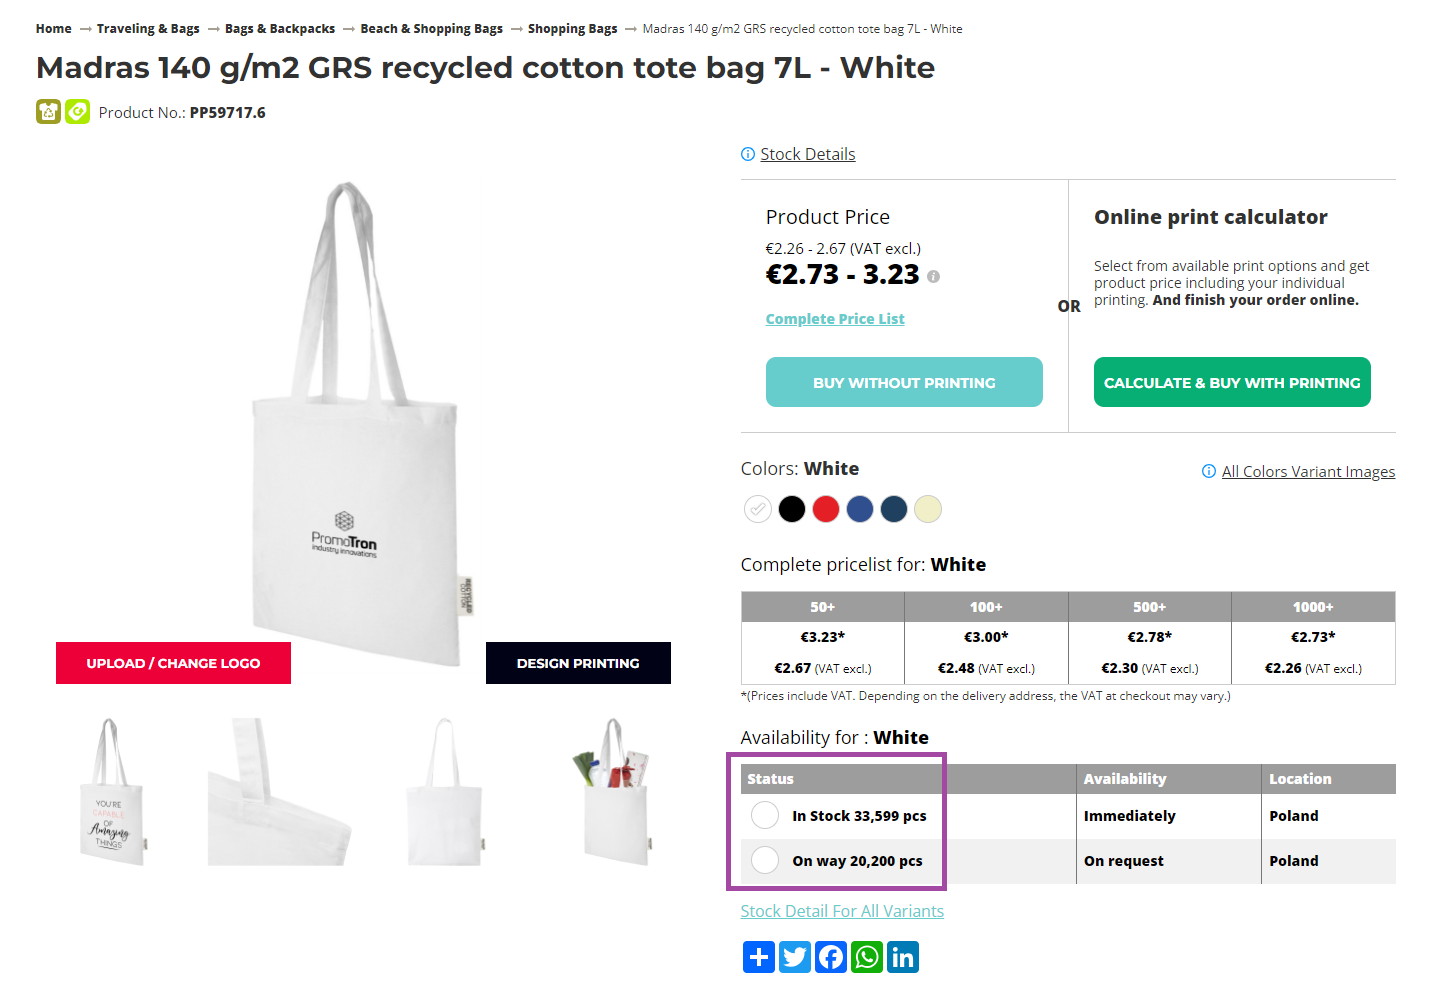
Task: Go to Bags & Backpacks breadcrumb
Action: [280, 29]
